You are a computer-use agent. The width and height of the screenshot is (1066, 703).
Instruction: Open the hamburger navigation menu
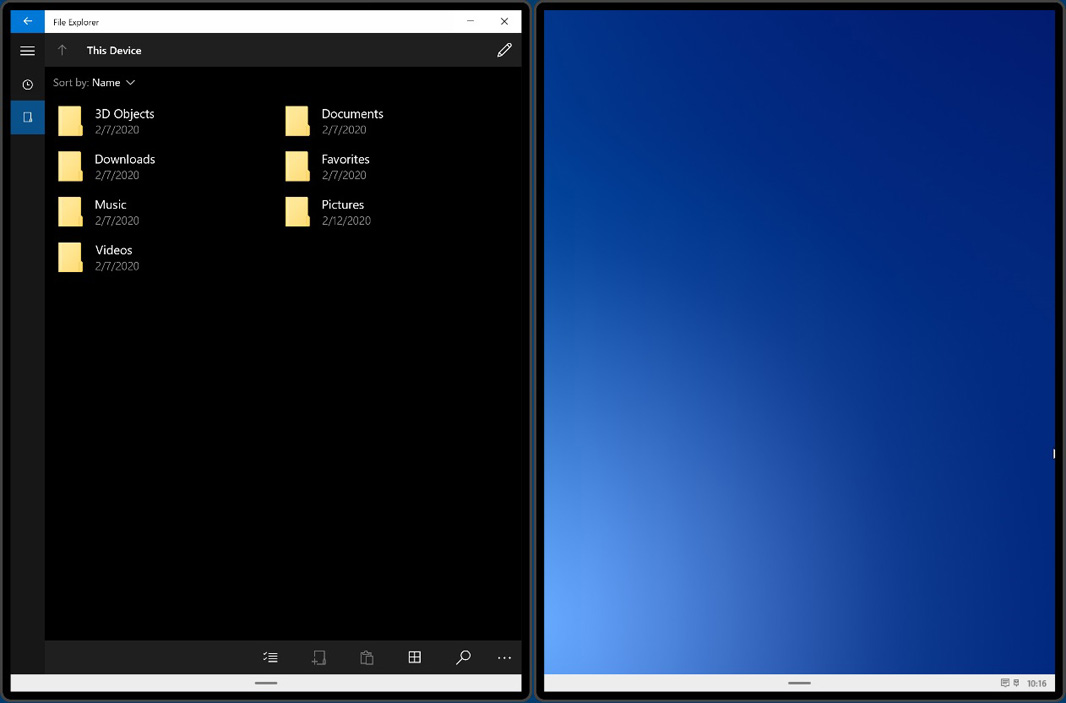(27, 51)
